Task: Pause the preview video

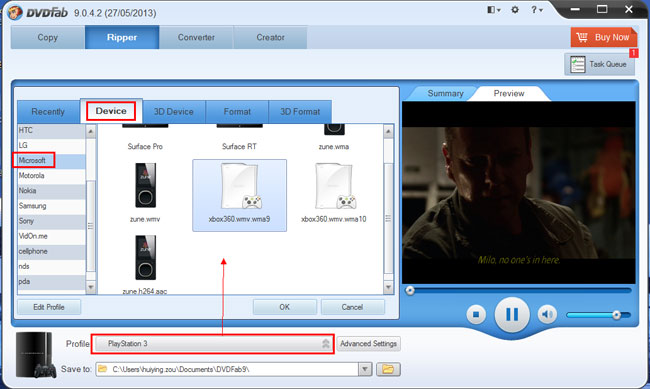Action: [x=512, y=315]
